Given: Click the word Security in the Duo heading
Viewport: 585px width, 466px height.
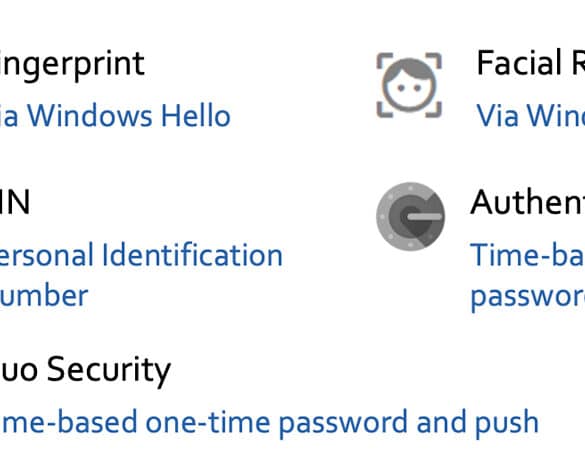Looking at the screenshot, I should coord(109,370).
